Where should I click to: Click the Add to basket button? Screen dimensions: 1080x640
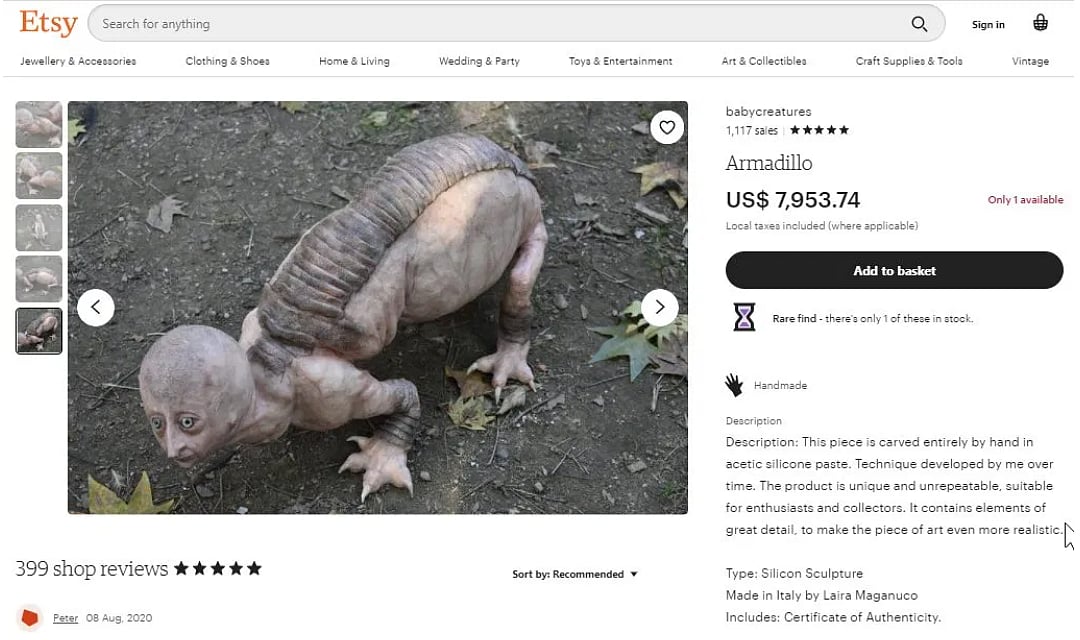tap(894, 270)
